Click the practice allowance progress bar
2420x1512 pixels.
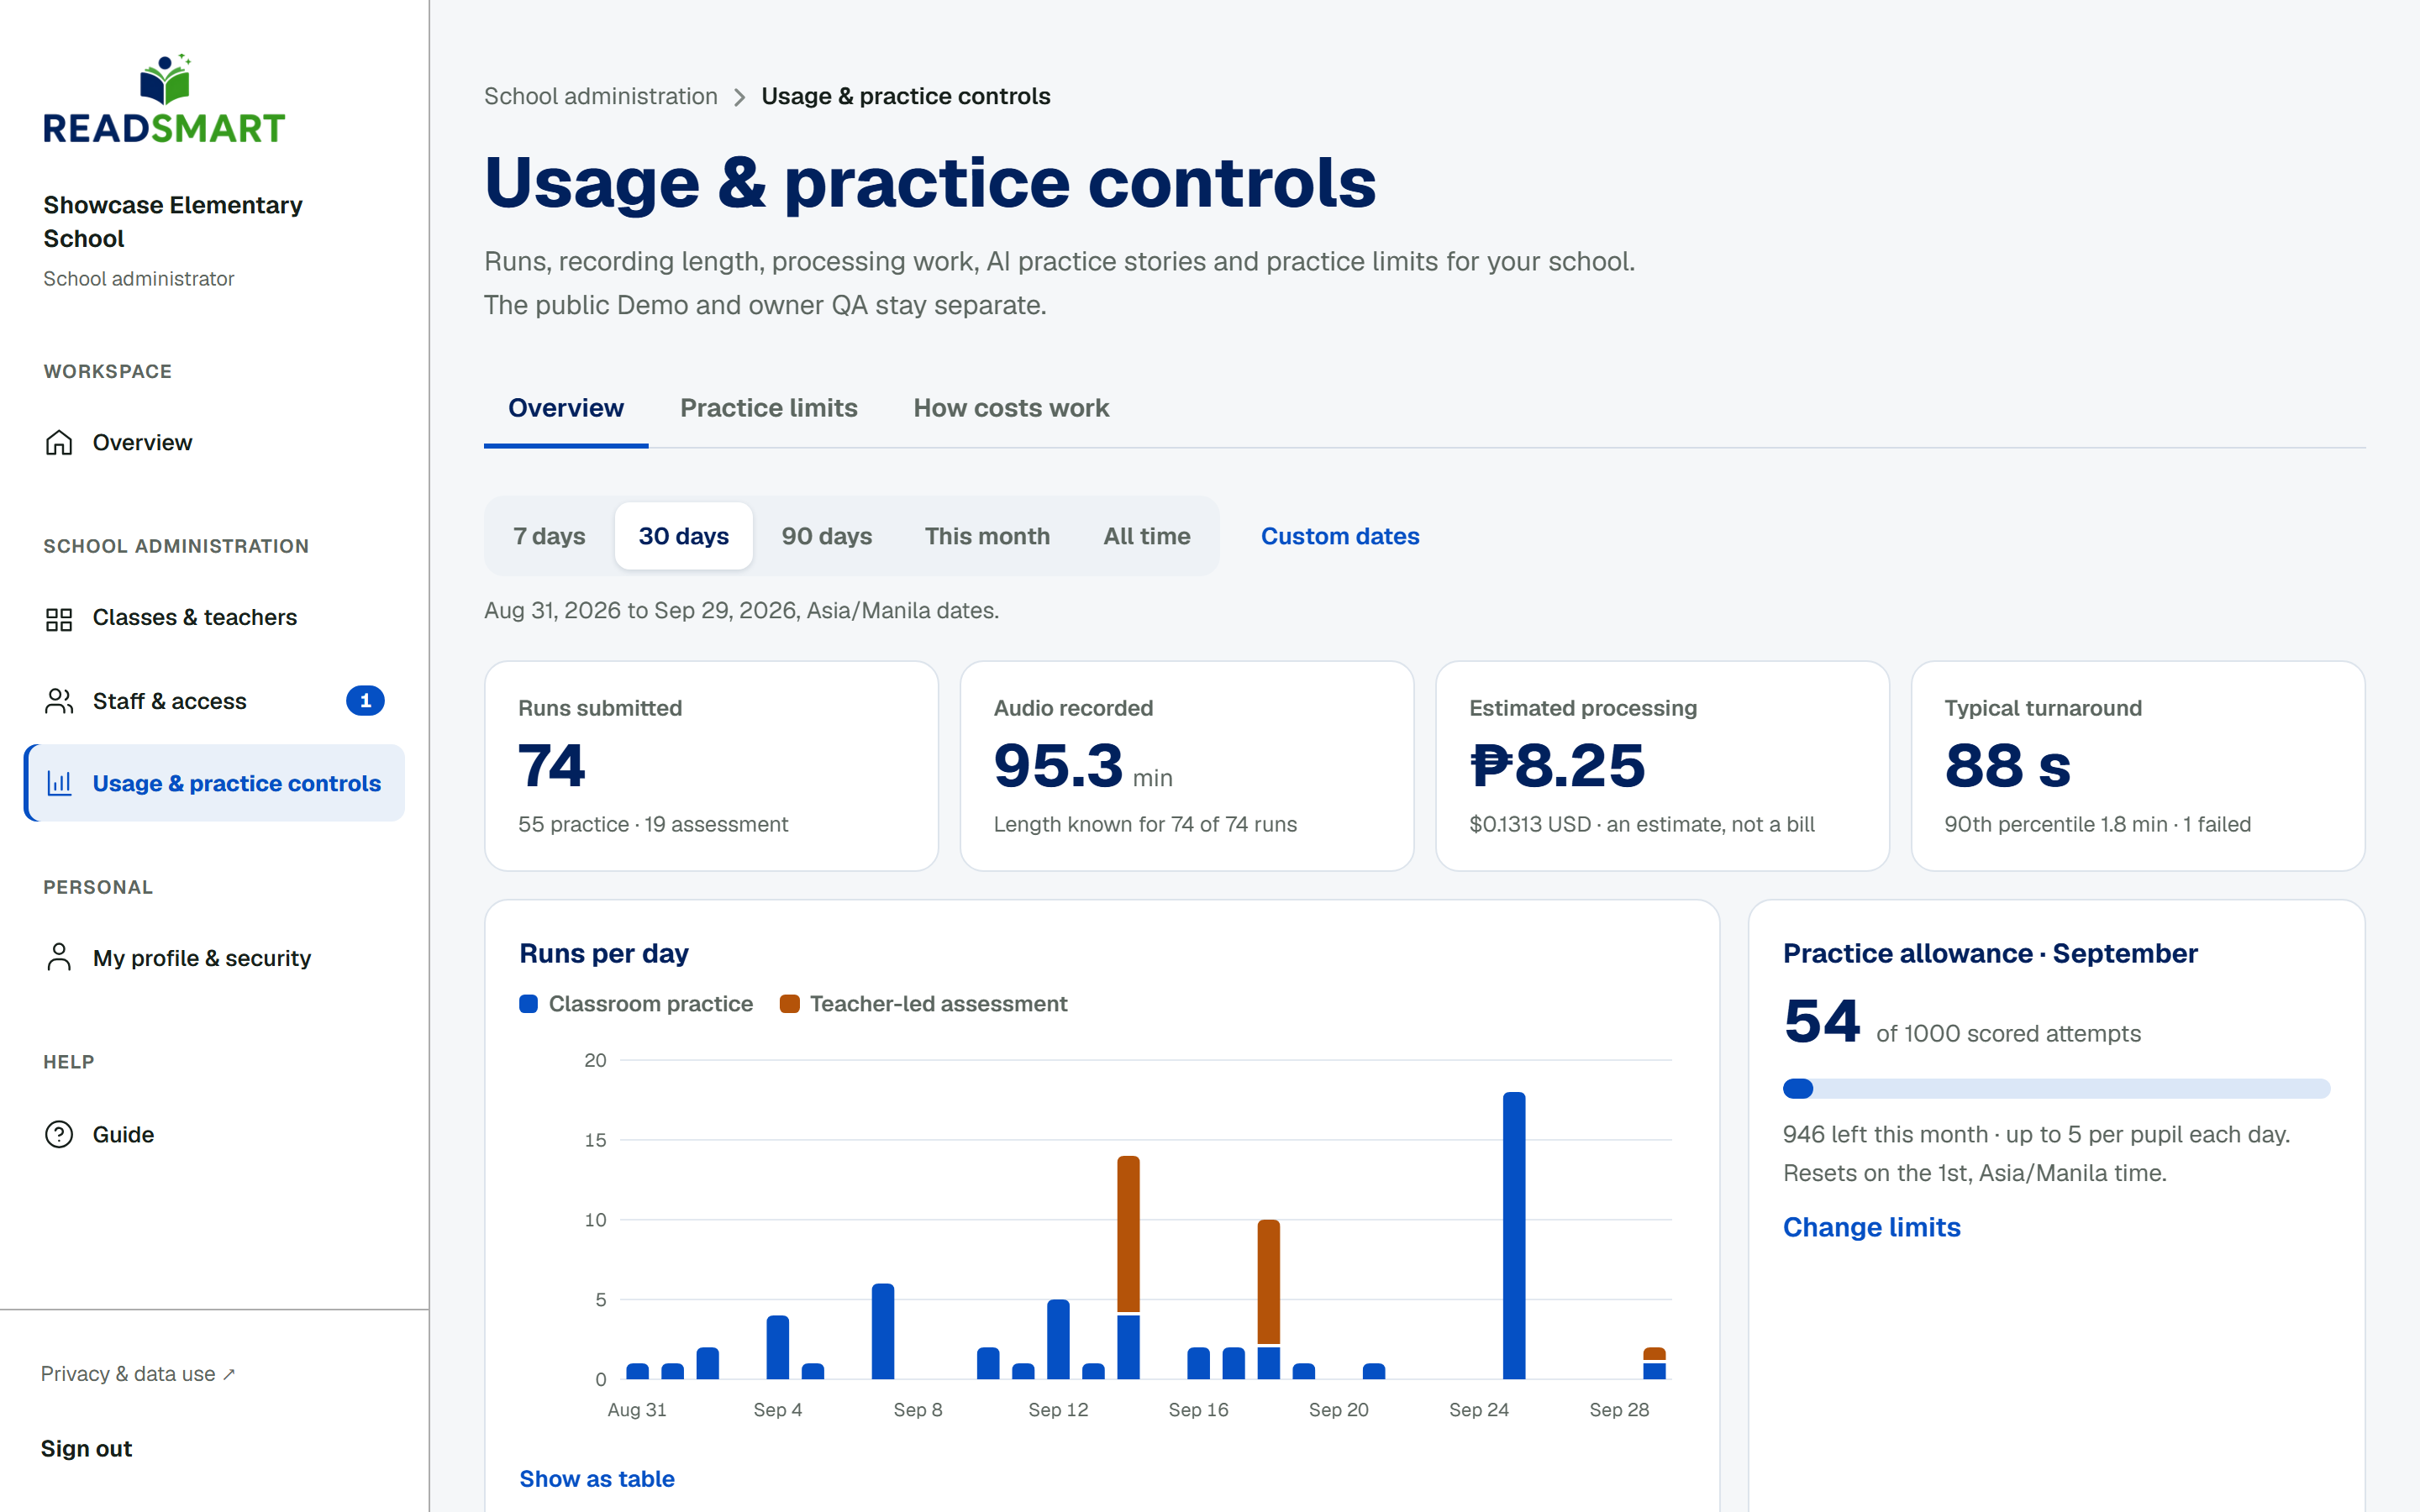(2056, 1088)
